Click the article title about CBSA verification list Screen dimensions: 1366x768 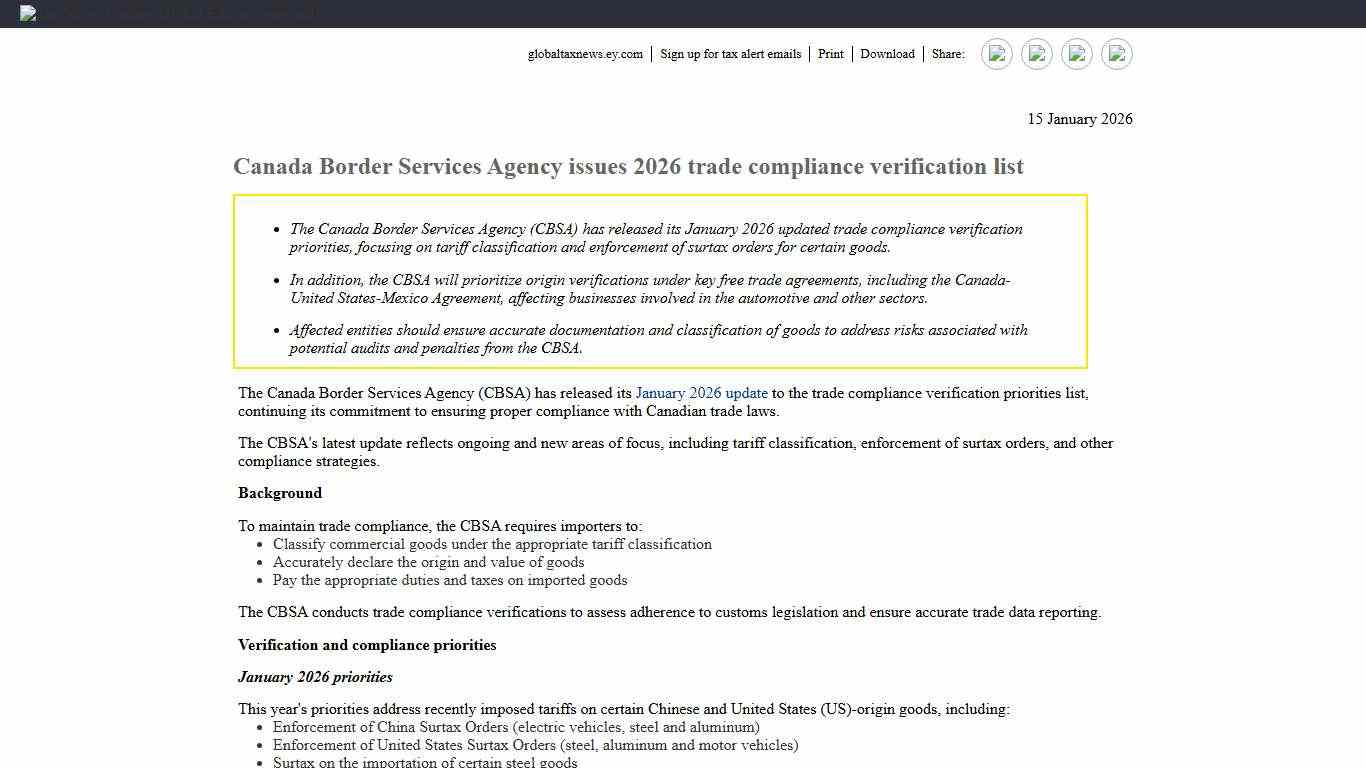628,166
